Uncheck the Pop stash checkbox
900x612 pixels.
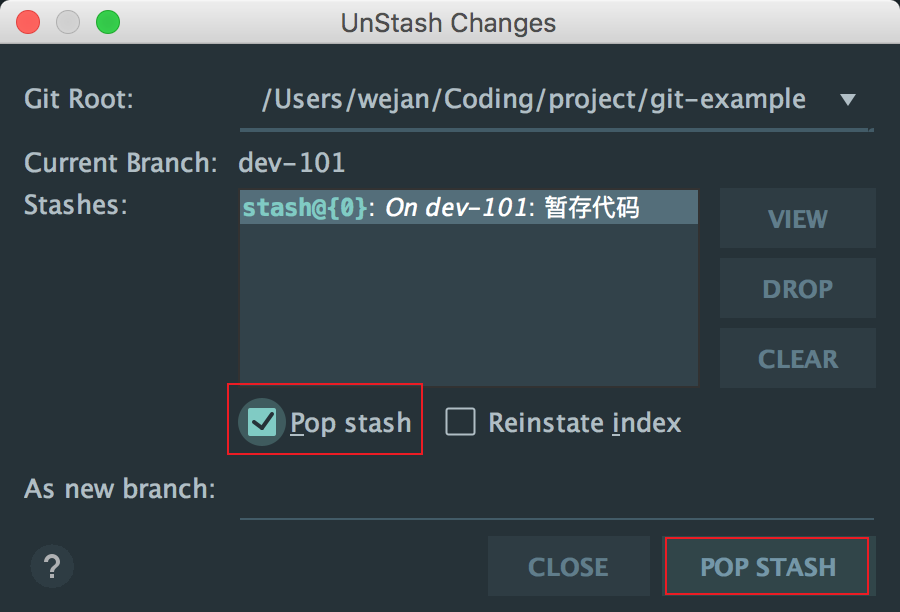pos(261,422)
